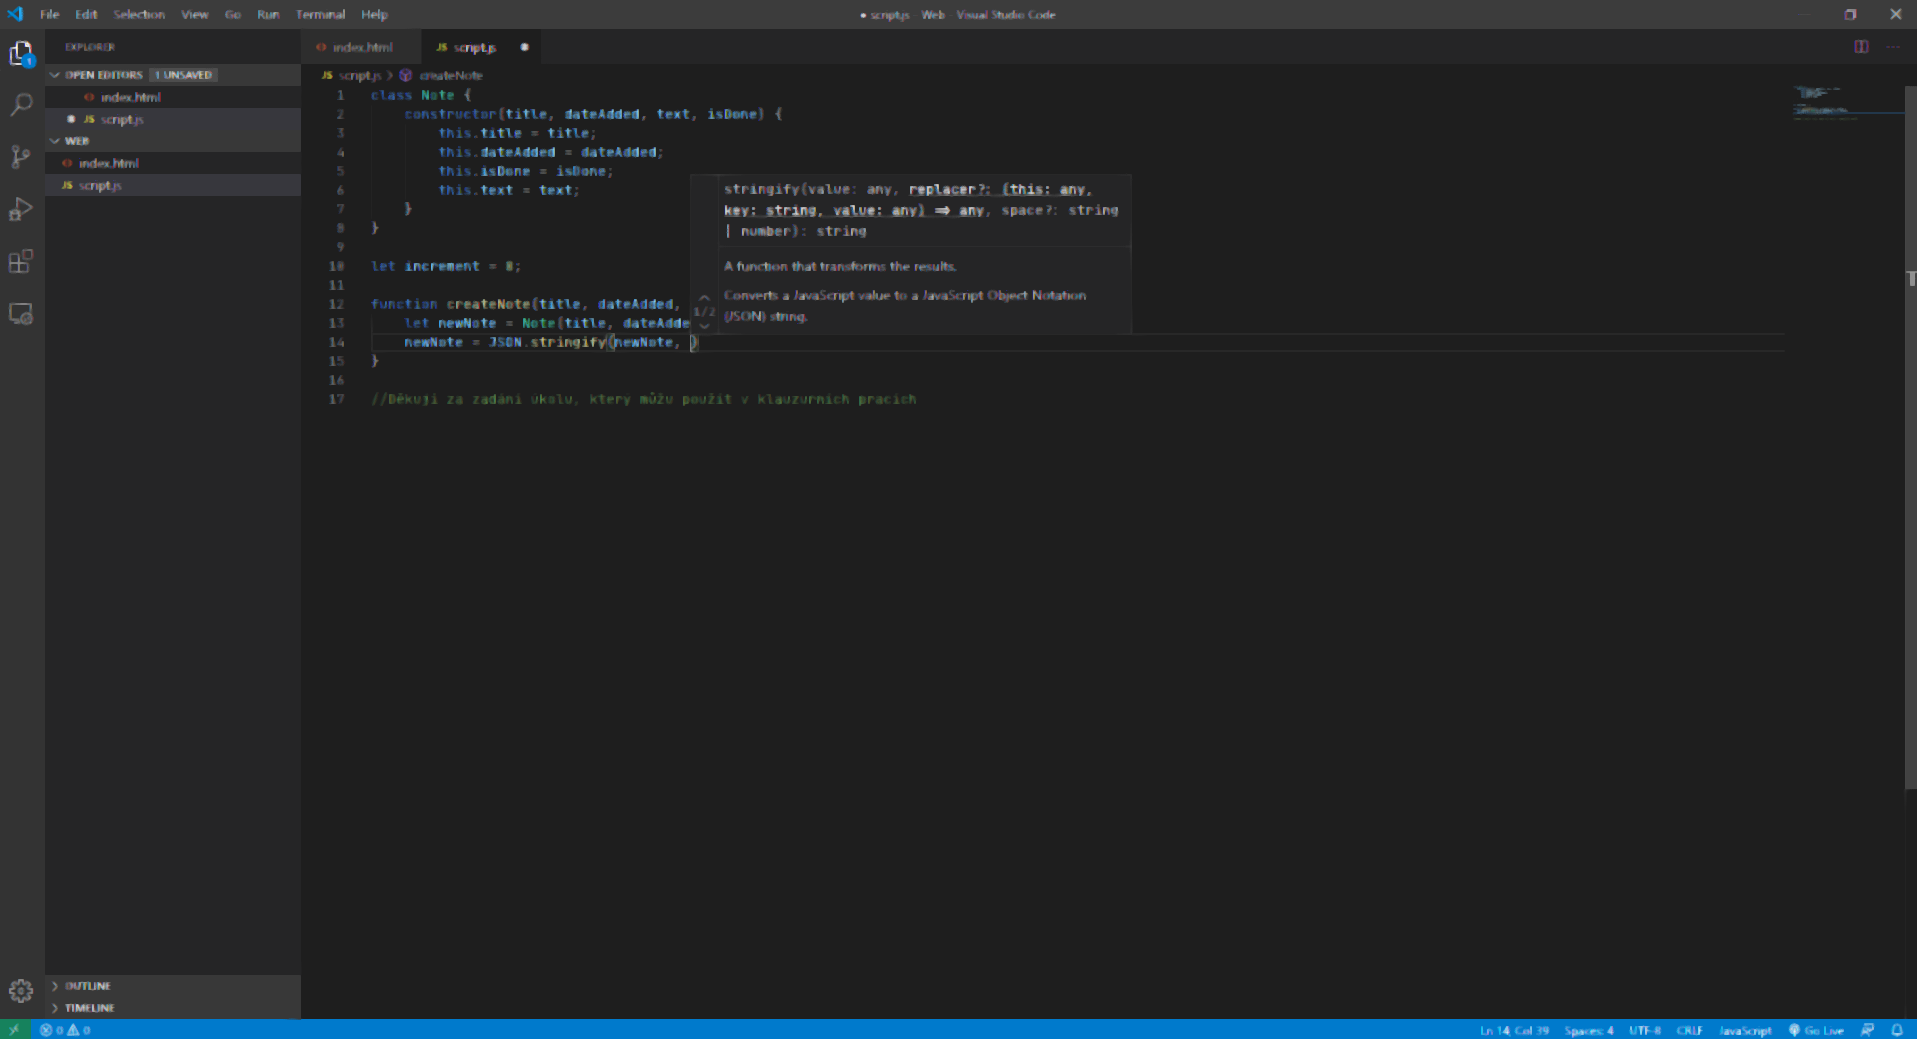Open the Run menu
1917x1039 pixels.
(x=268, y=14)
